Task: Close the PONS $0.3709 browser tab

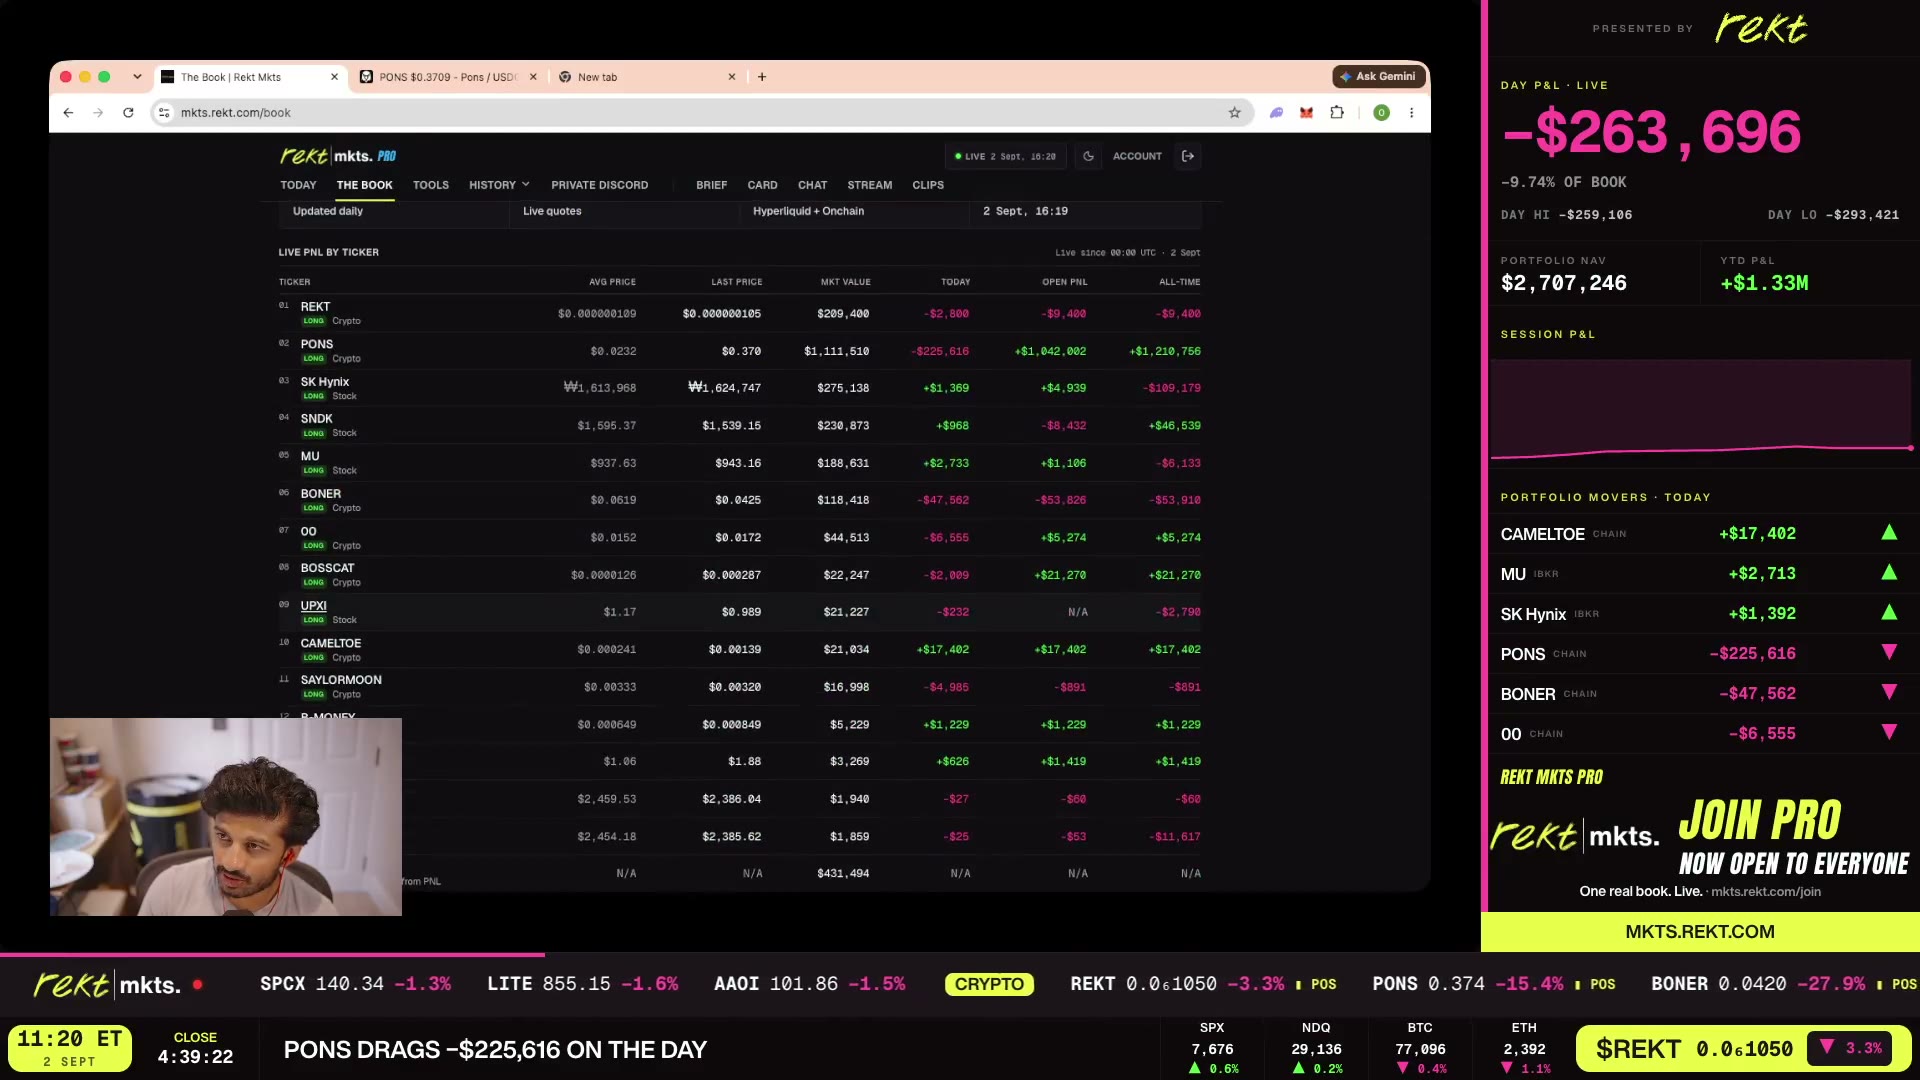Action: [533, 77]
